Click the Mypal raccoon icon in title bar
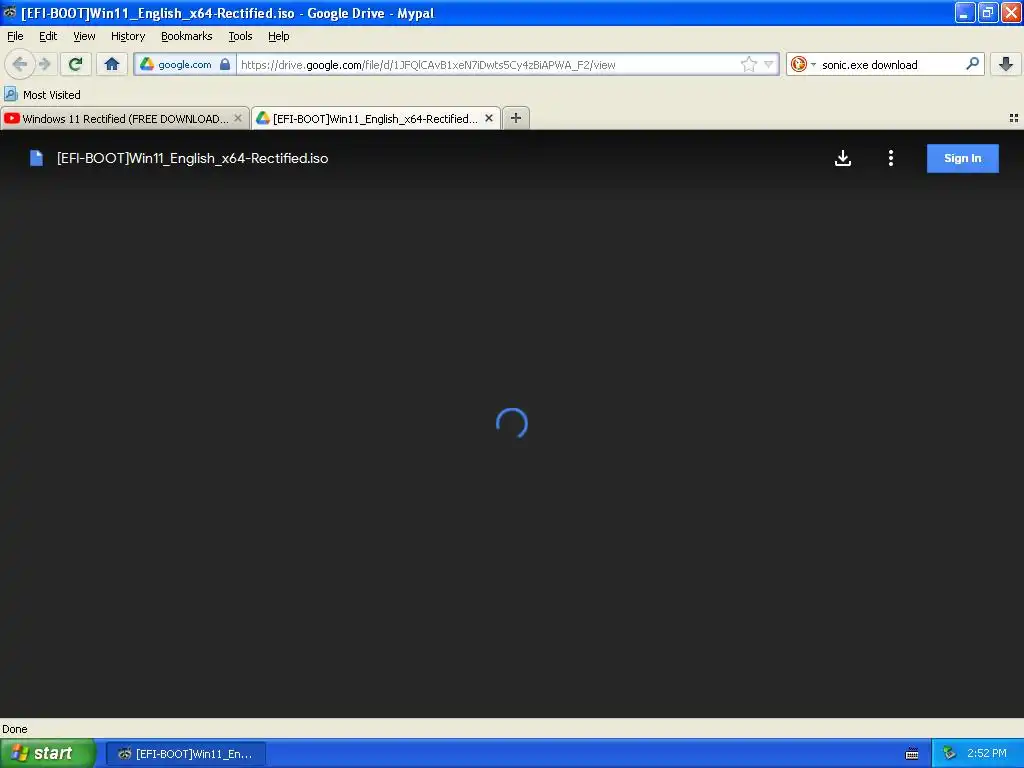Screen dimensions: 1024x768 click(x=9, y=12)
